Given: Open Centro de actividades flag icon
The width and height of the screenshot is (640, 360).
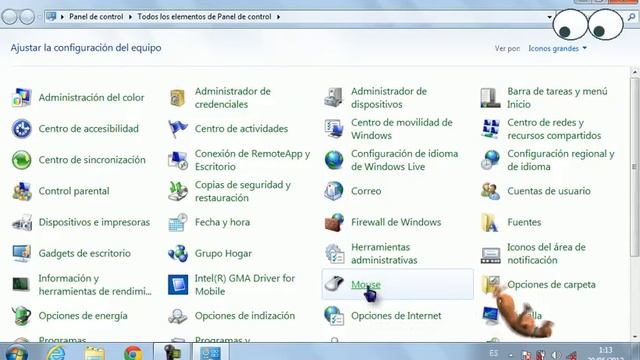Looking at the screenshot, I should click(178, 129).
